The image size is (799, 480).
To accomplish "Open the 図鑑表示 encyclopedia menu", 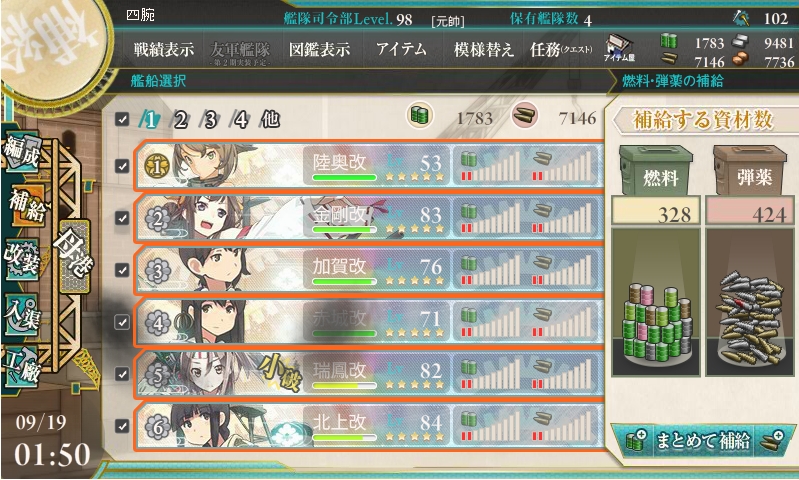I will [319, 49].
